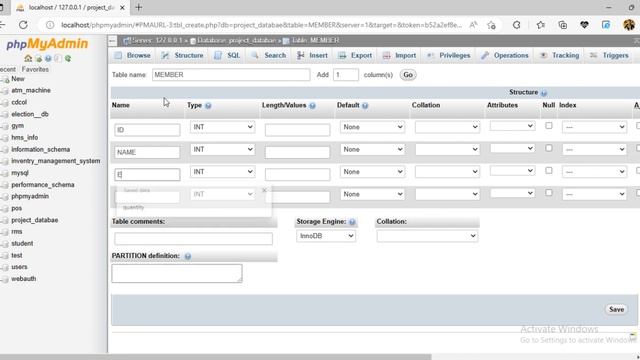Viewport: 640px width, 360px height.
Task: Open the inventry_management_system database
Action: tap(56, 161)
